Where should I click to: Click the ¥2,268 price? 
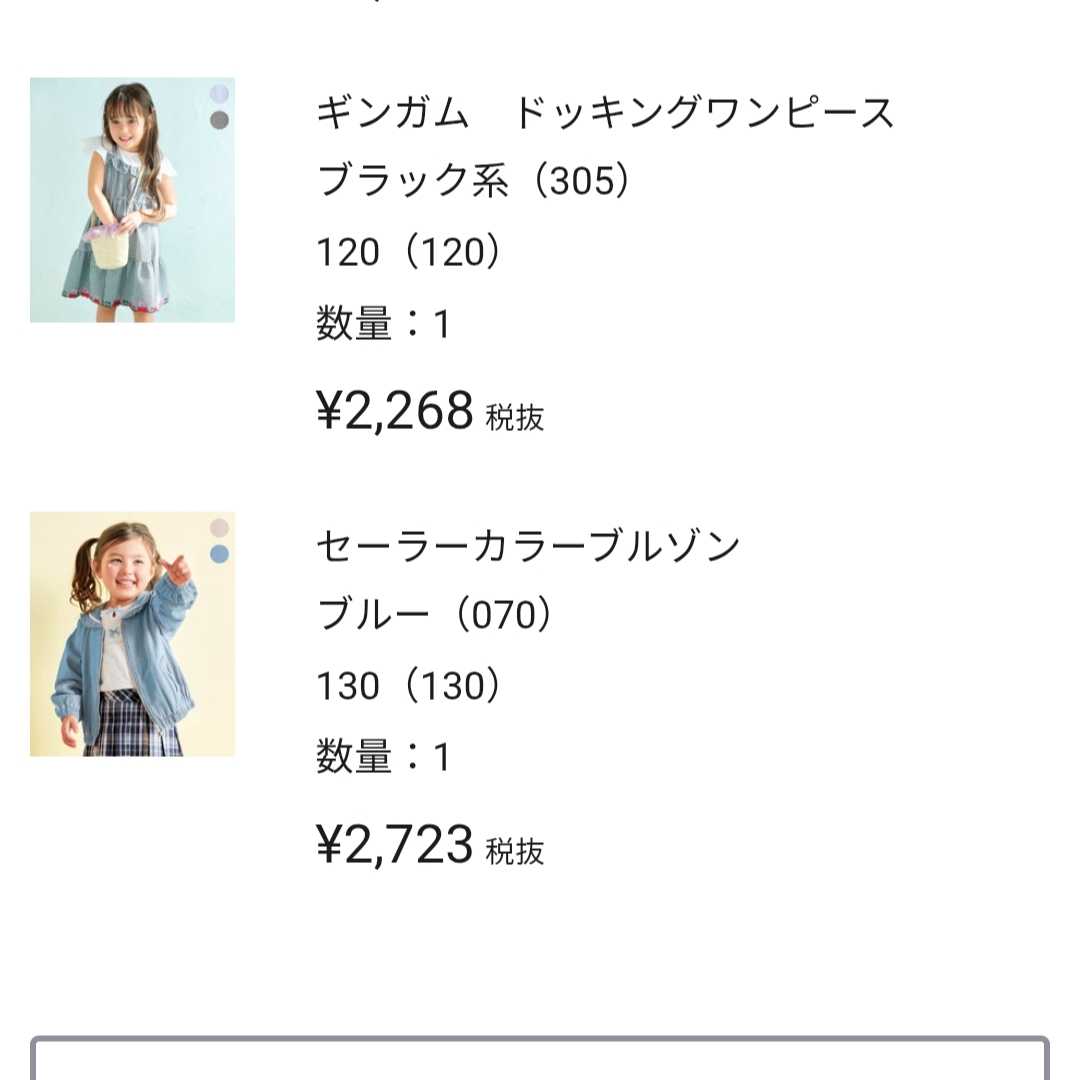click(x=395, y=411)
